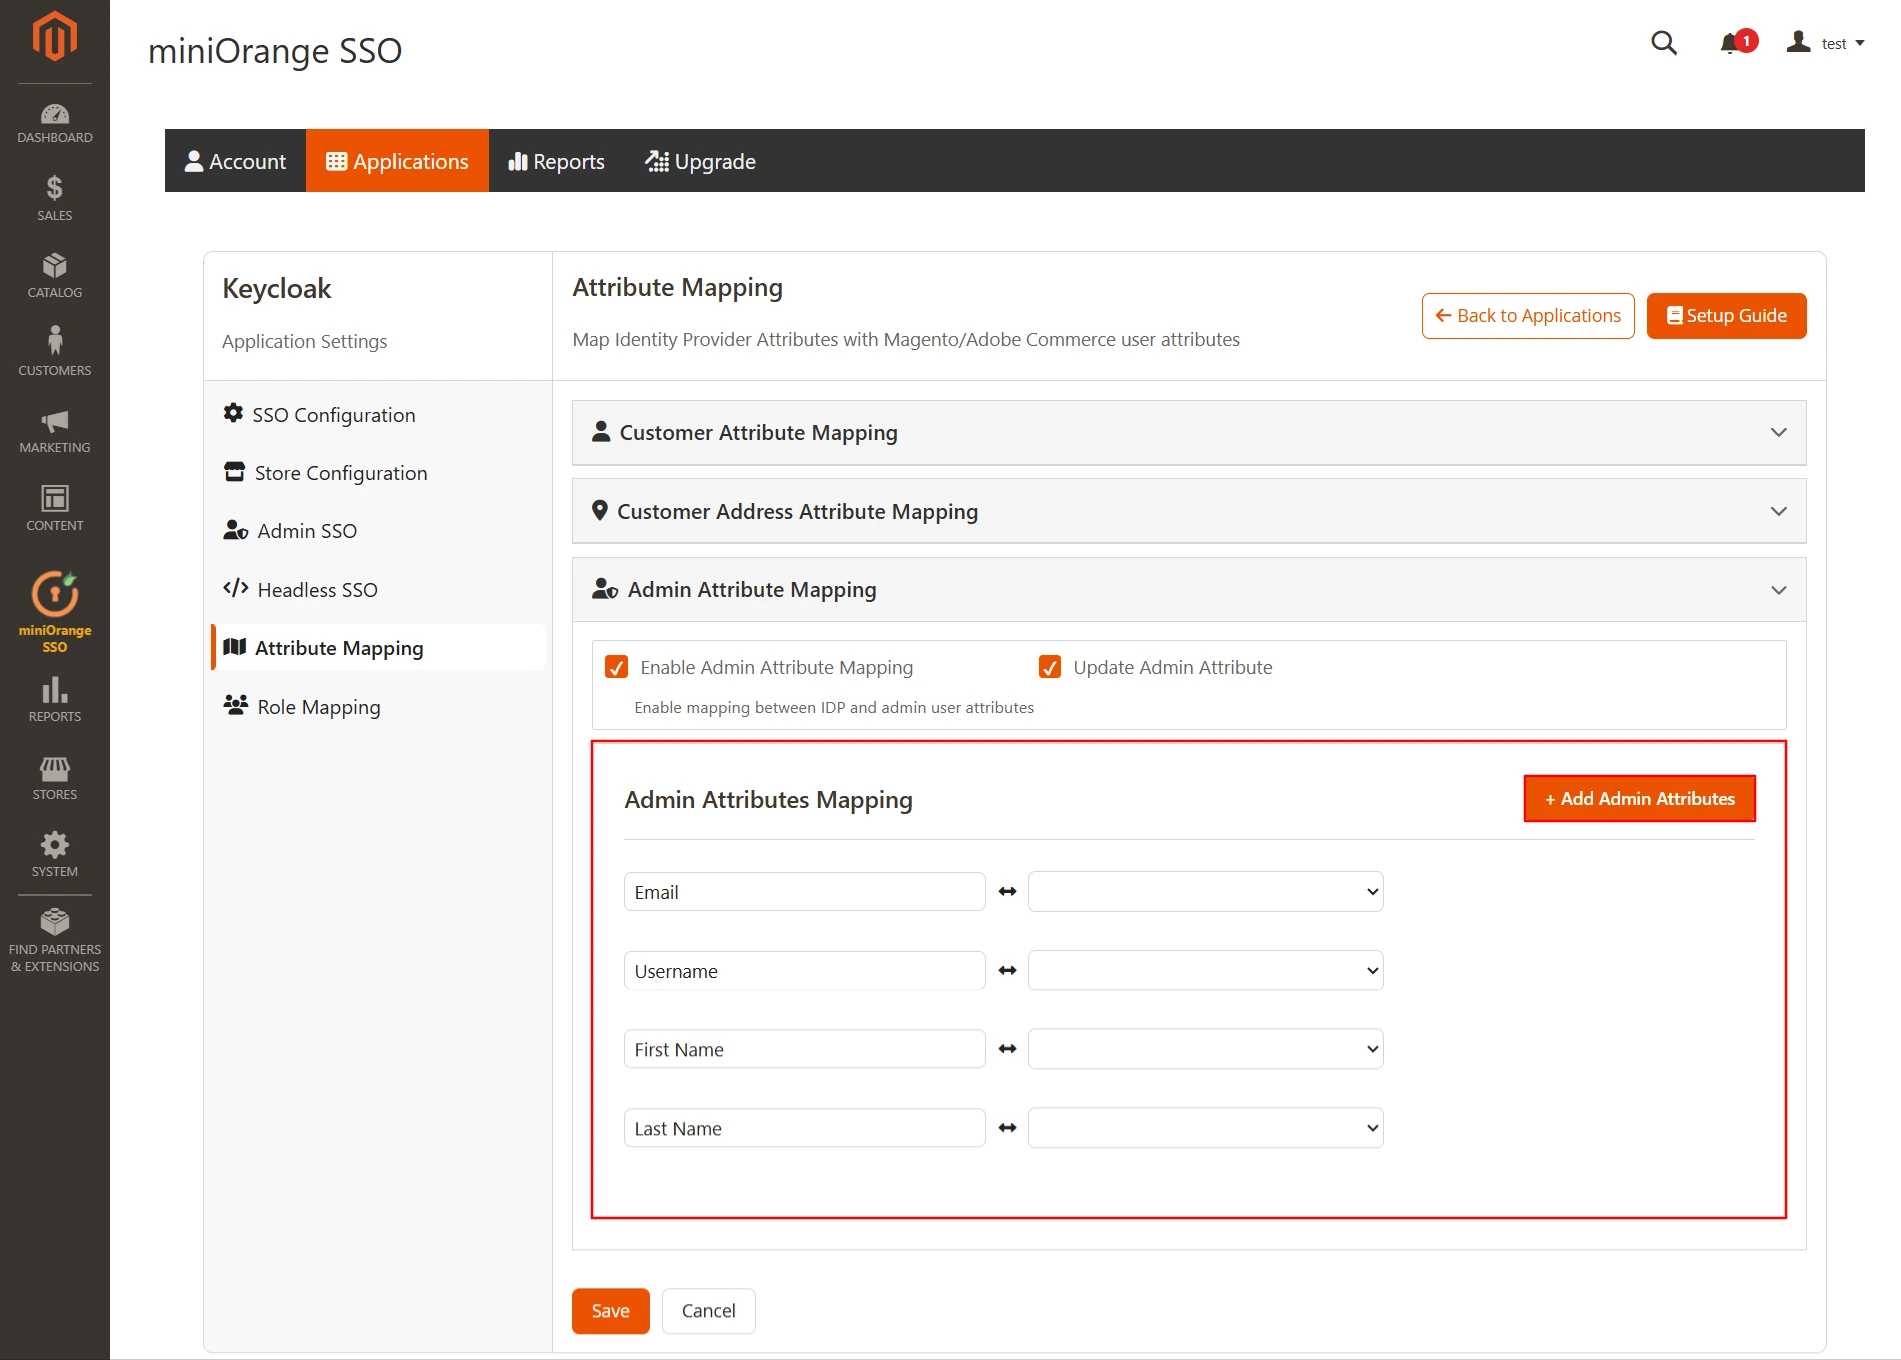Switch to the Reports tab
This screenshot has height=1360, width=1901.
556,160
